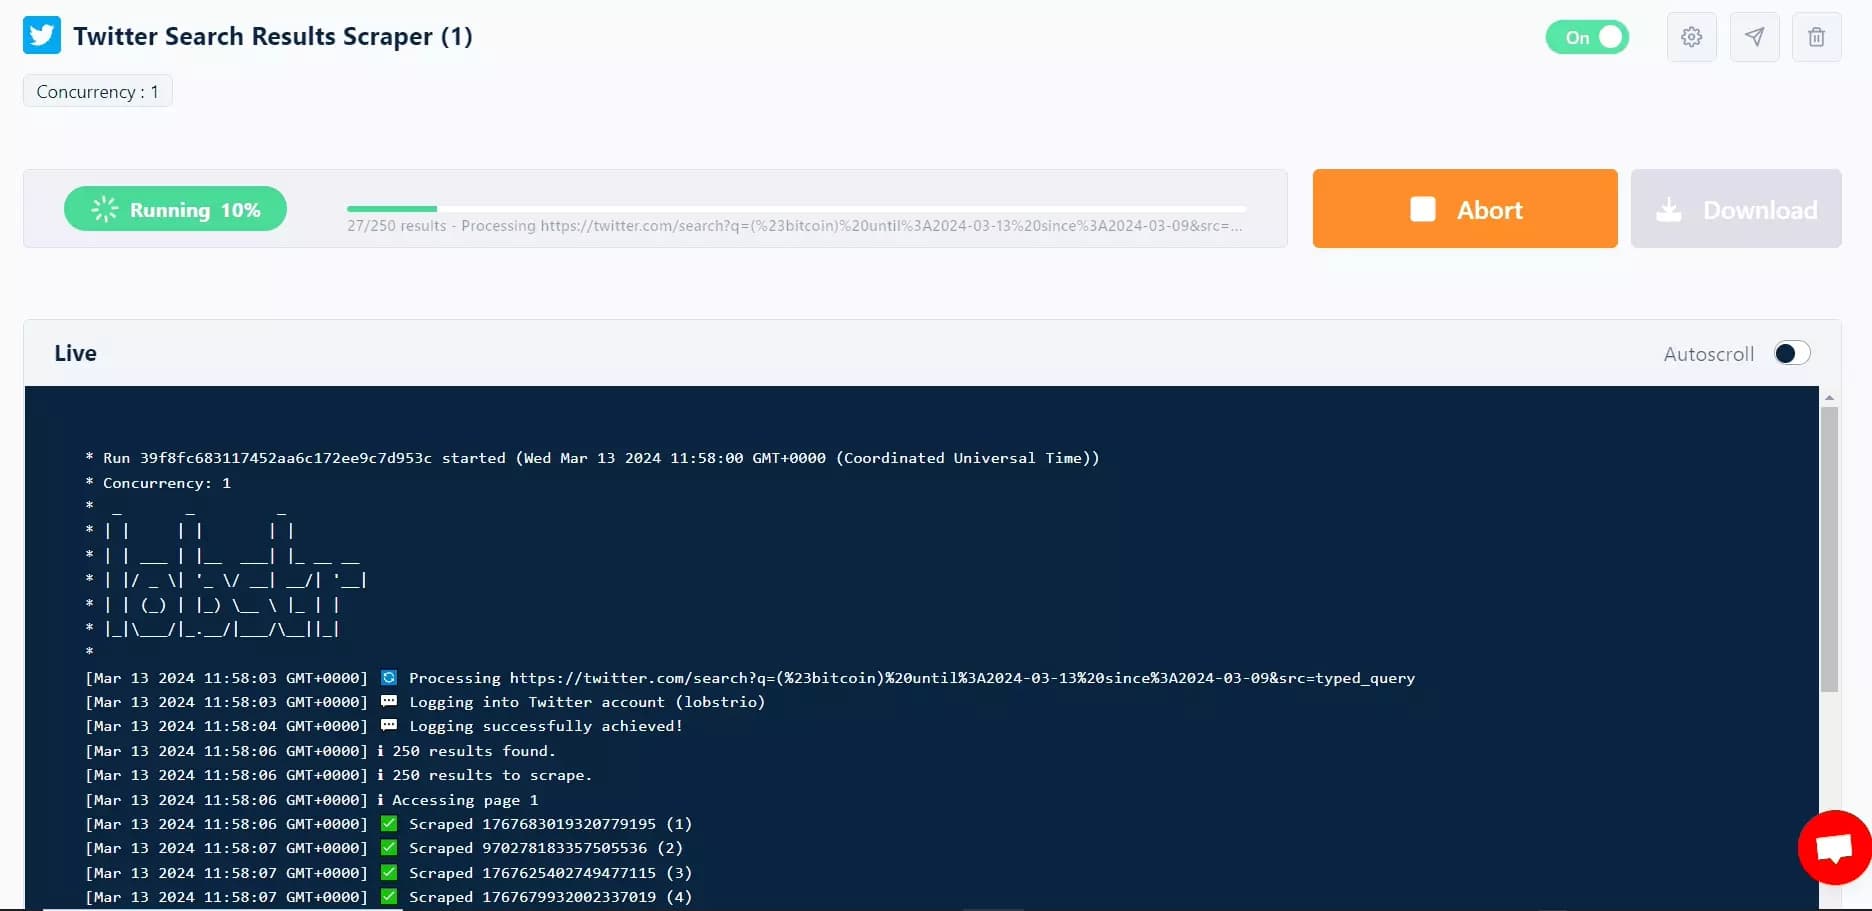1872x911 pixels.
Task: Click the Scraped 970278183357505536 (2) text
Action: 546,848
